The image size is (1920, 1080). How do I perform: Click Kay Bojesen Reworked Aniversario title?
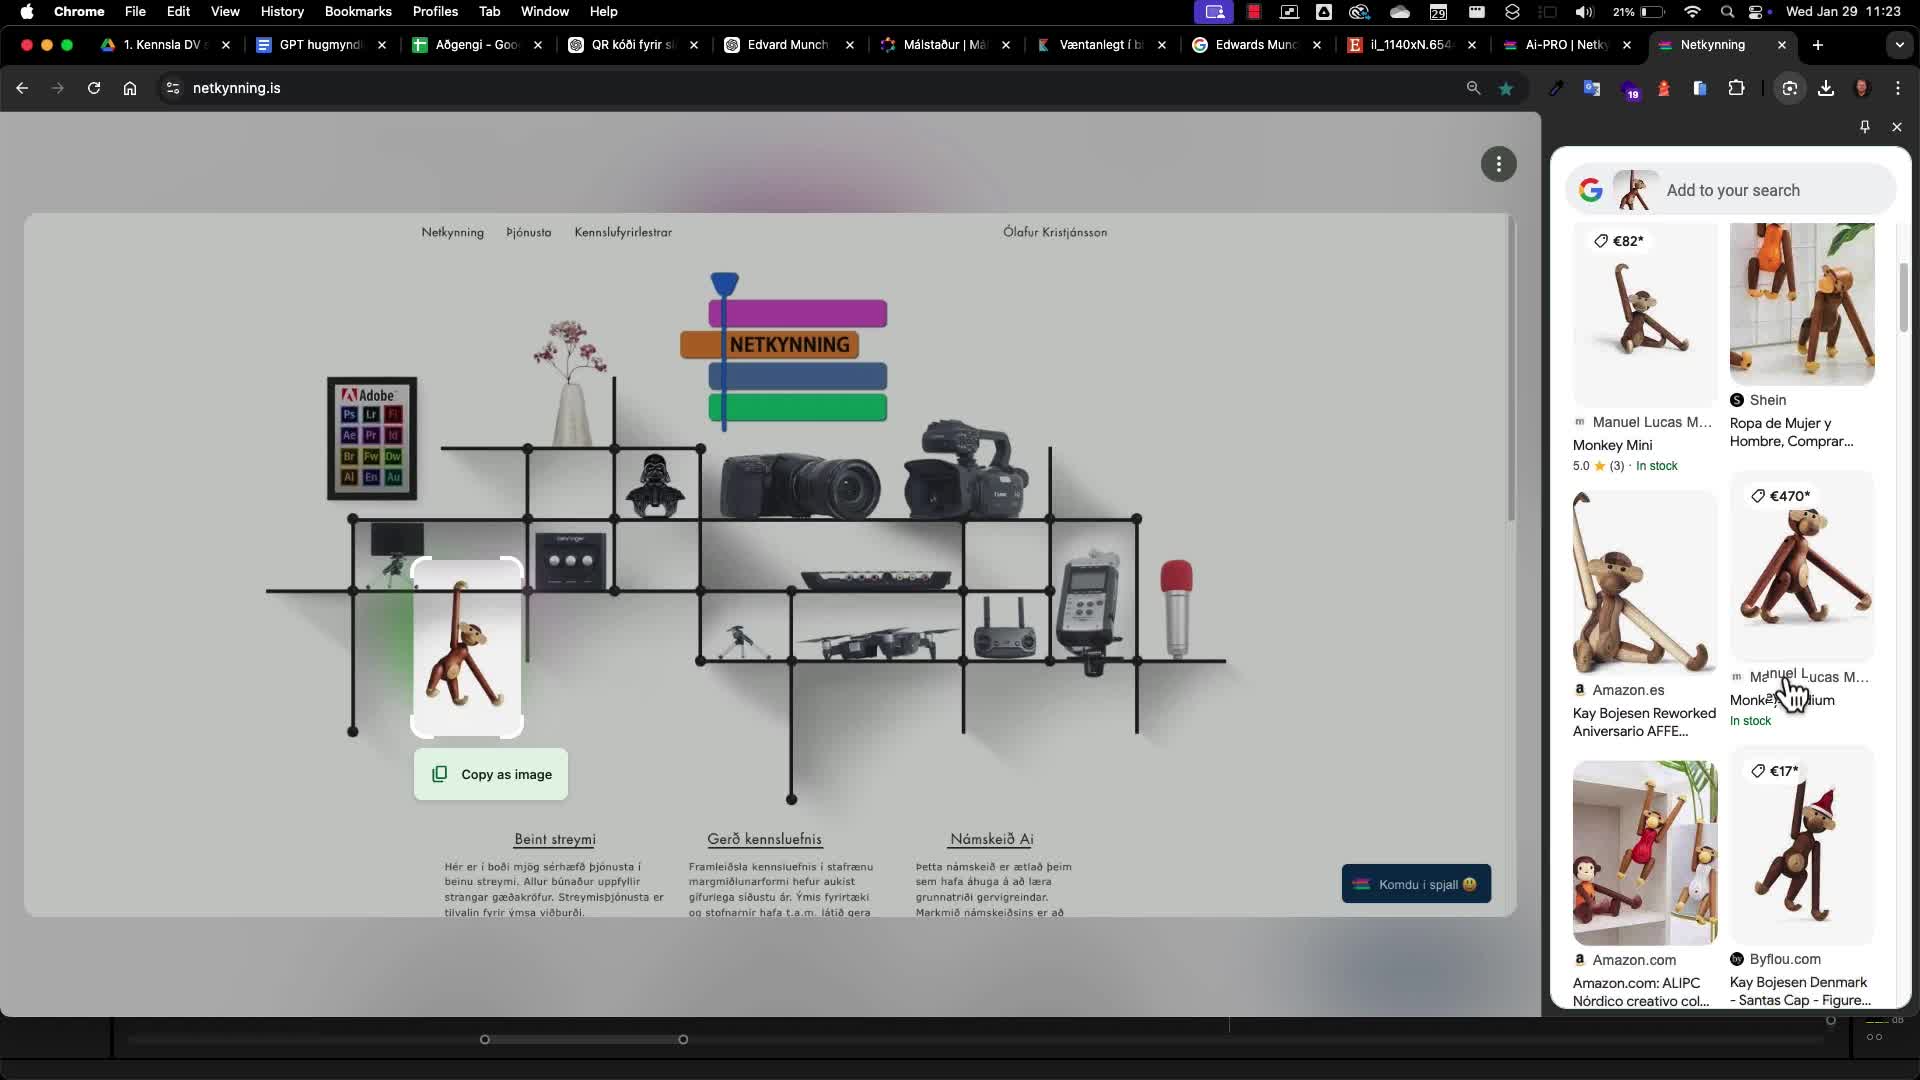1644,722
